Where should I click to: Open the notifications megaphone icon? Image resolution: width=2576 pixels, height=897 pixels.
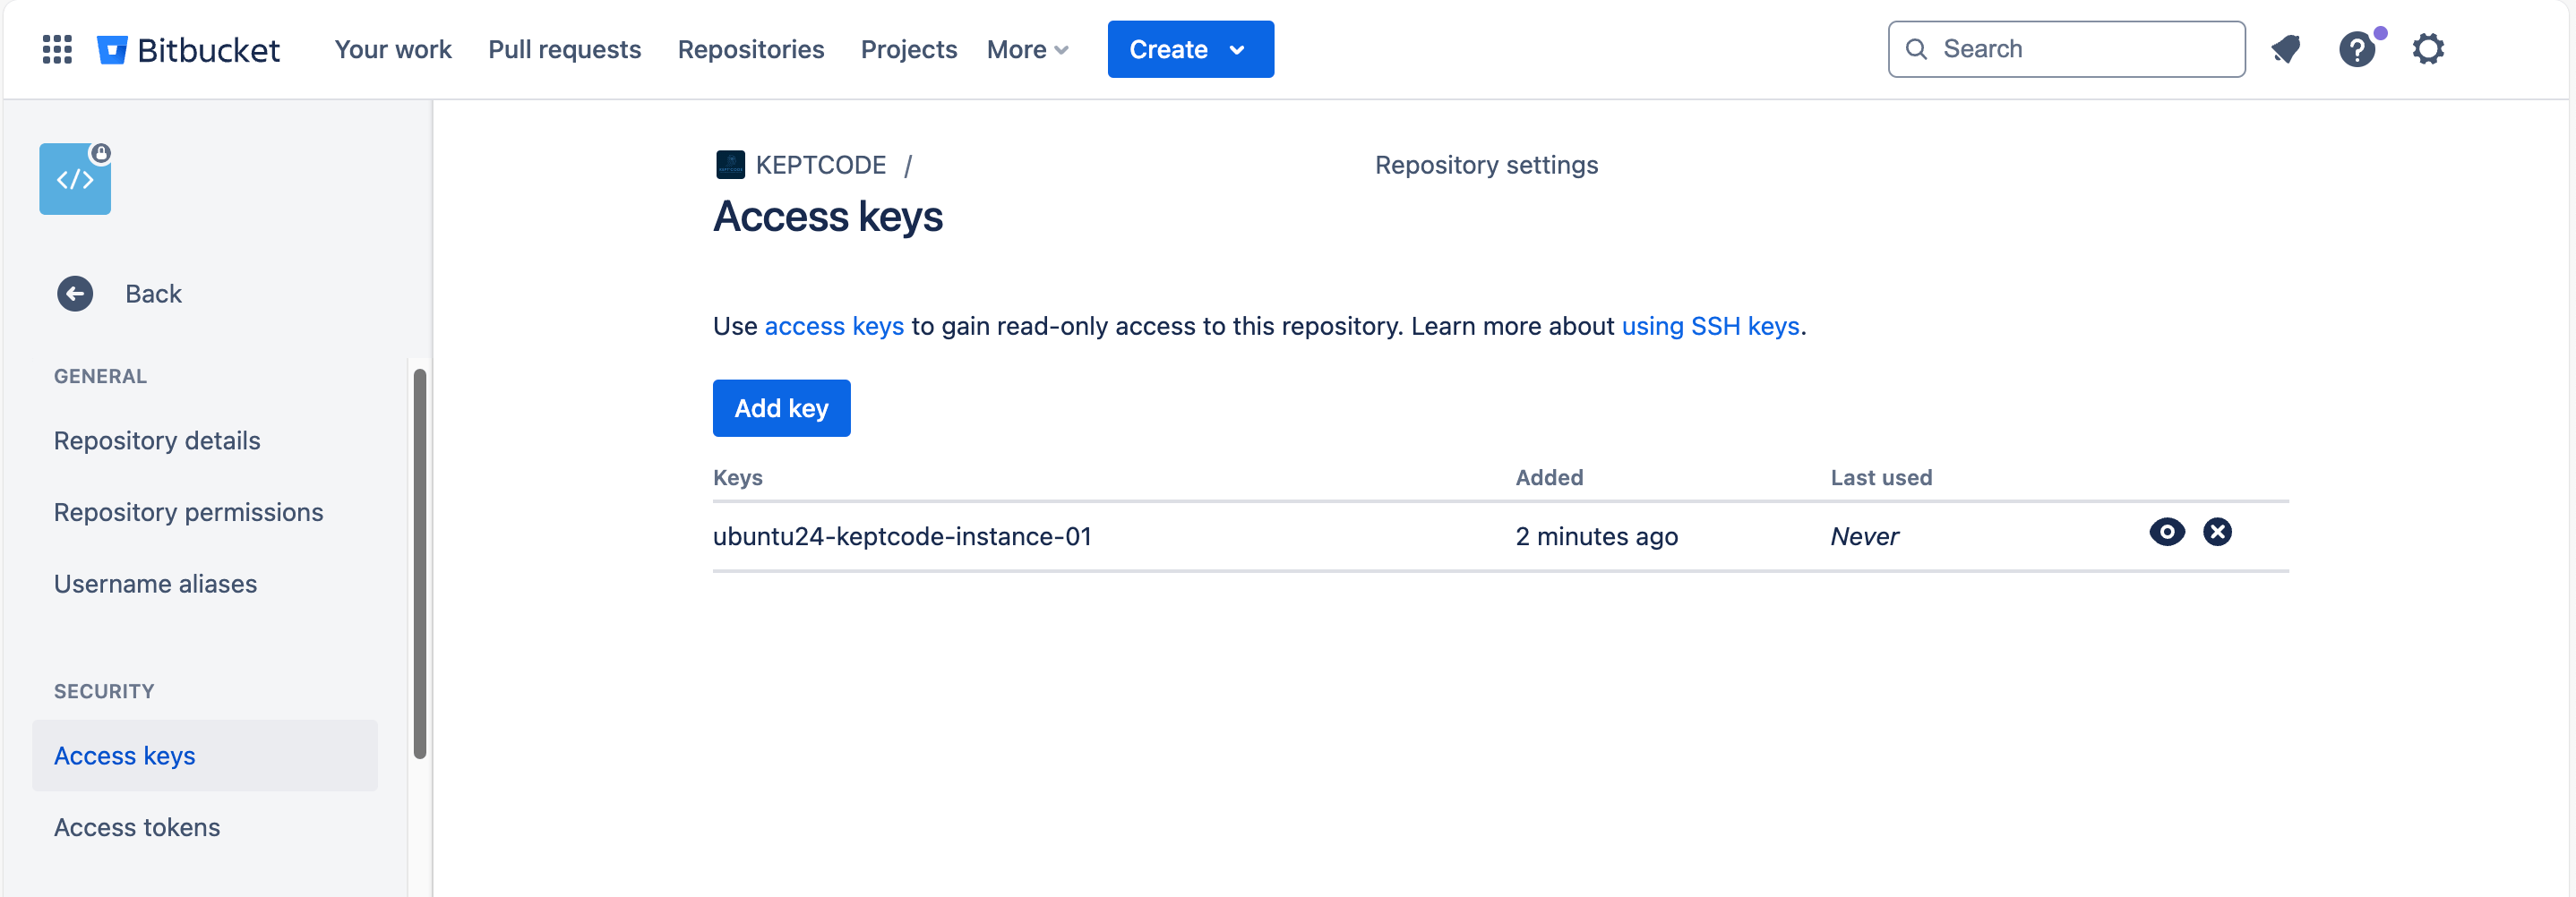click(2286, 49)
